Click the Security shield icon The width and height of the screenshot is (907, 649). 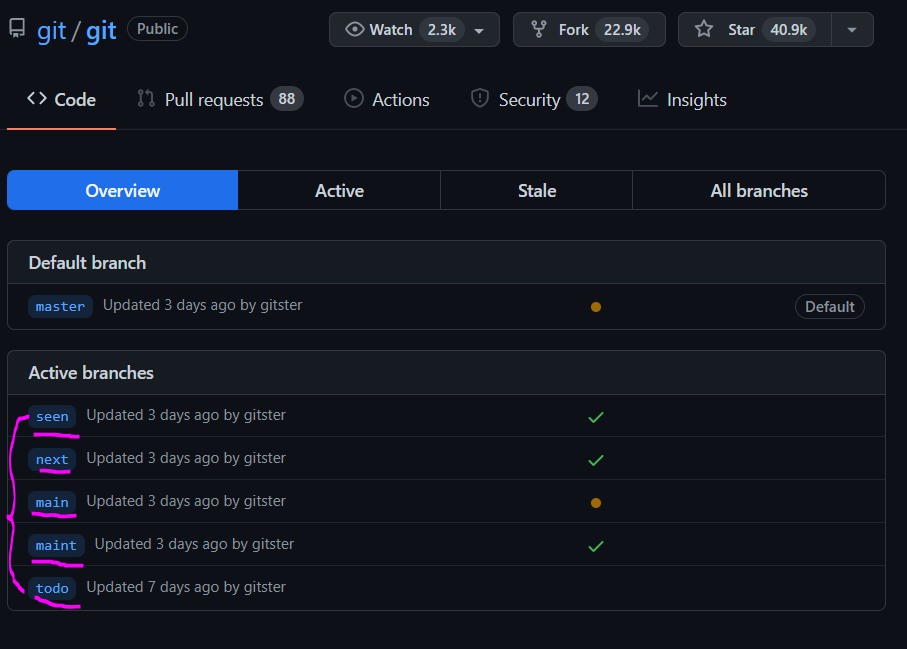pyautogui.click(x=480, y=98)
